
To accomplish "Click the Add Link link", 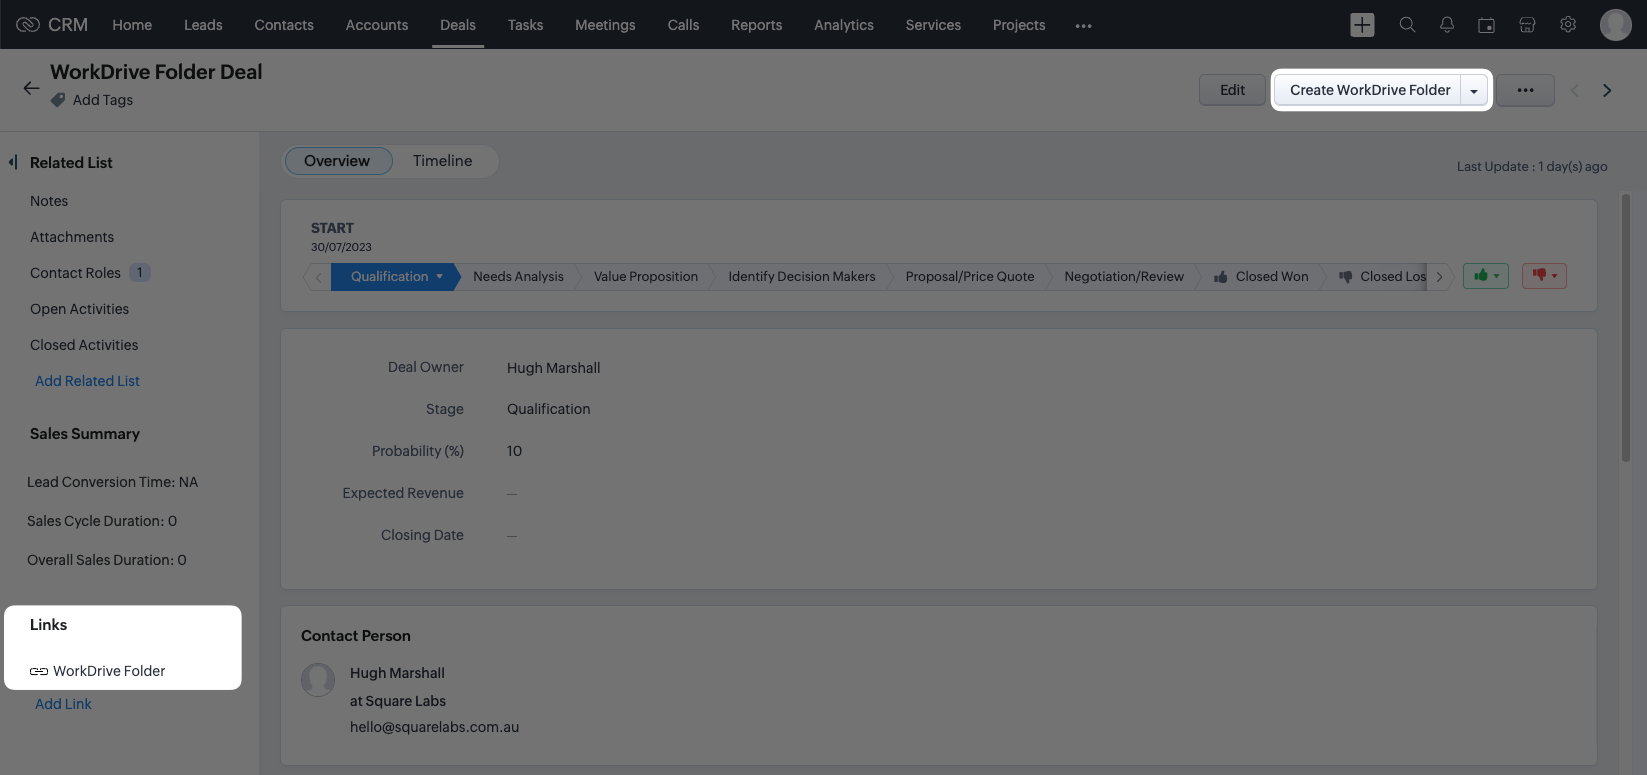I will [63, 704].
